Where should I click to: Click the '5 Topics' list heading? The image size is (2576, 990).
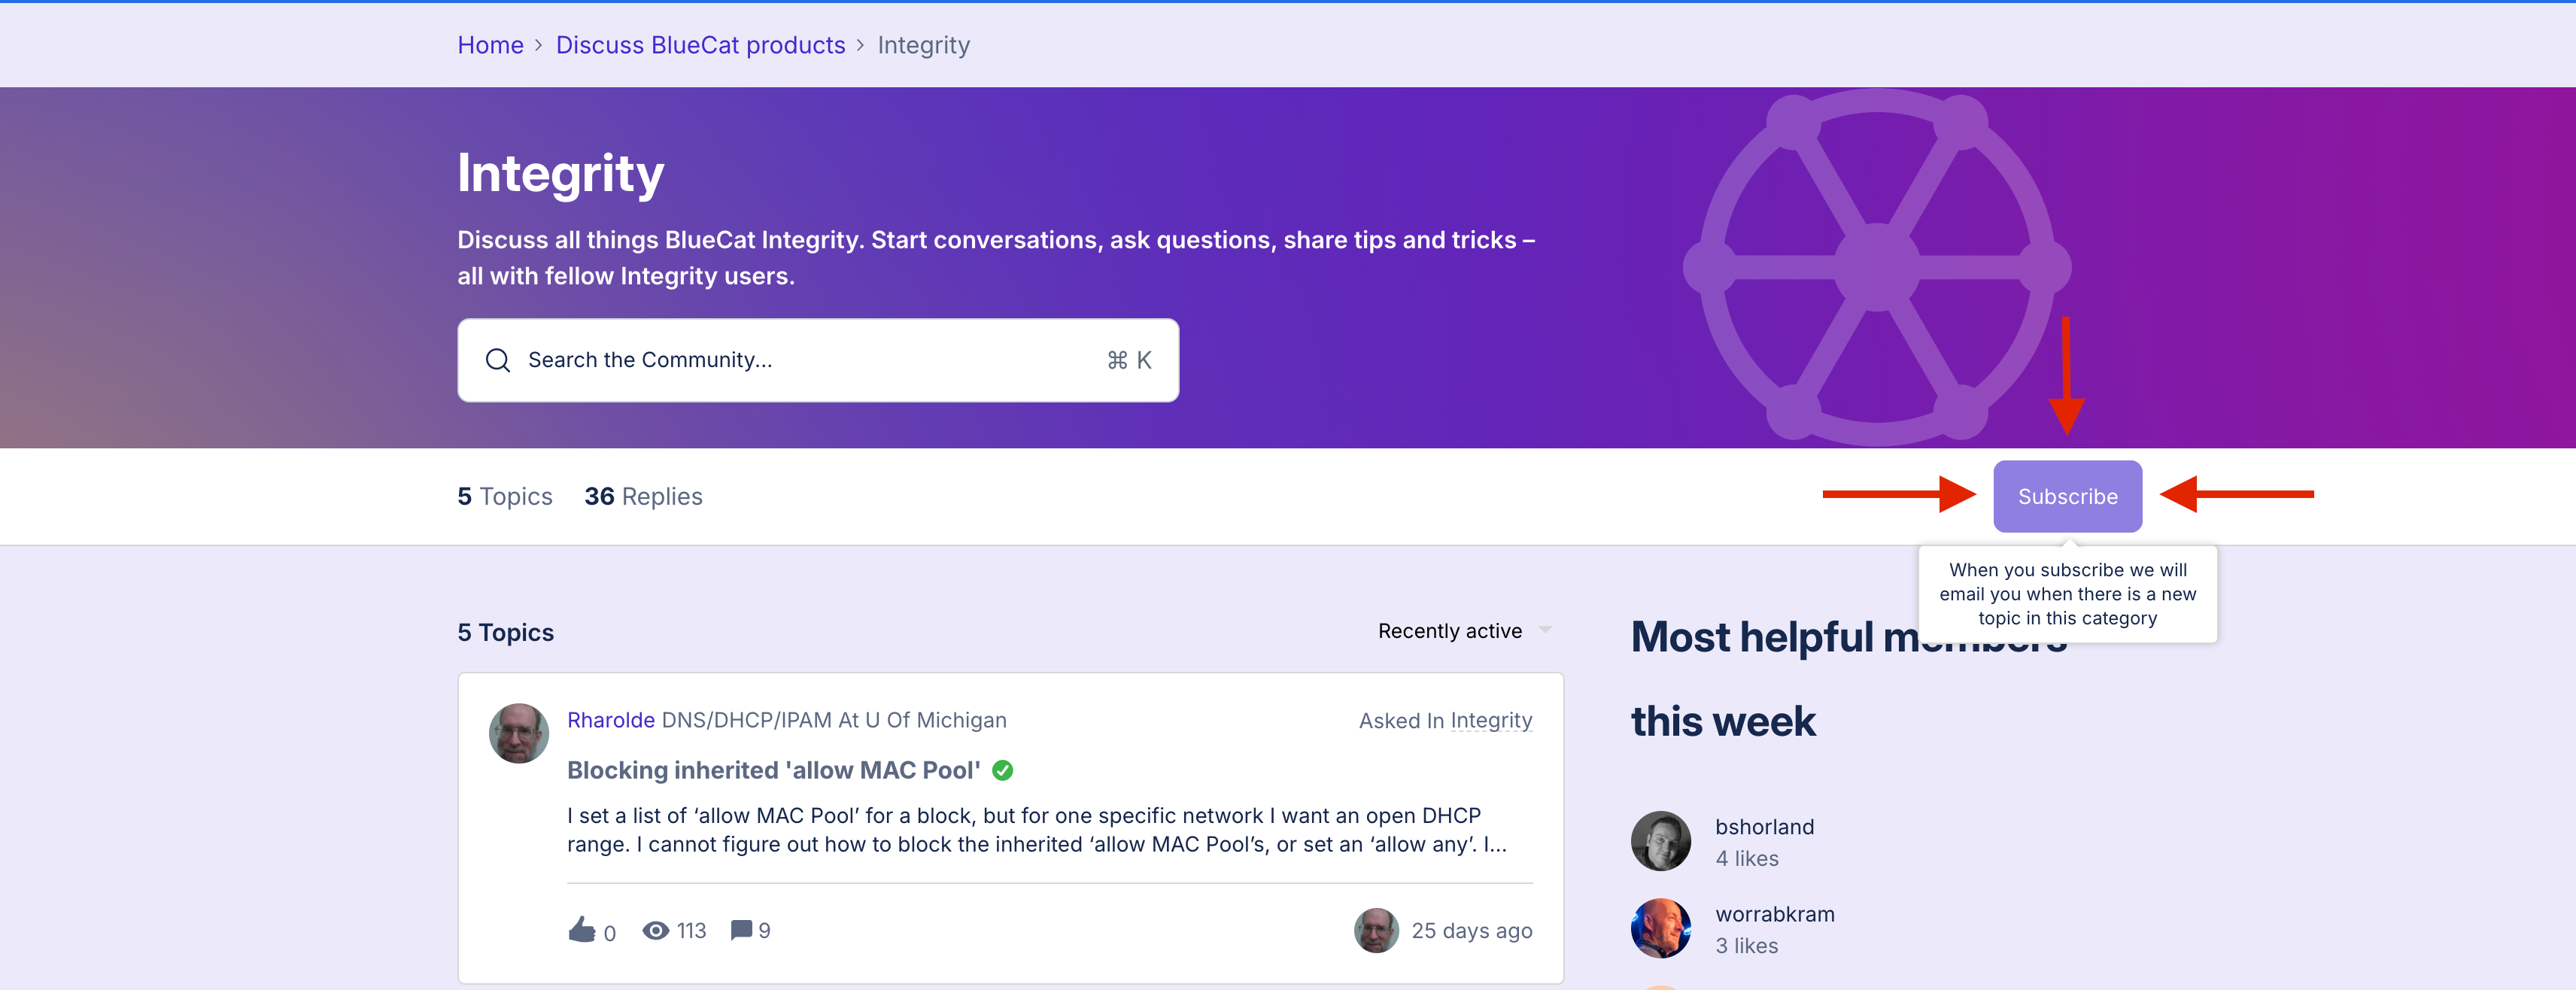(505, 633)
